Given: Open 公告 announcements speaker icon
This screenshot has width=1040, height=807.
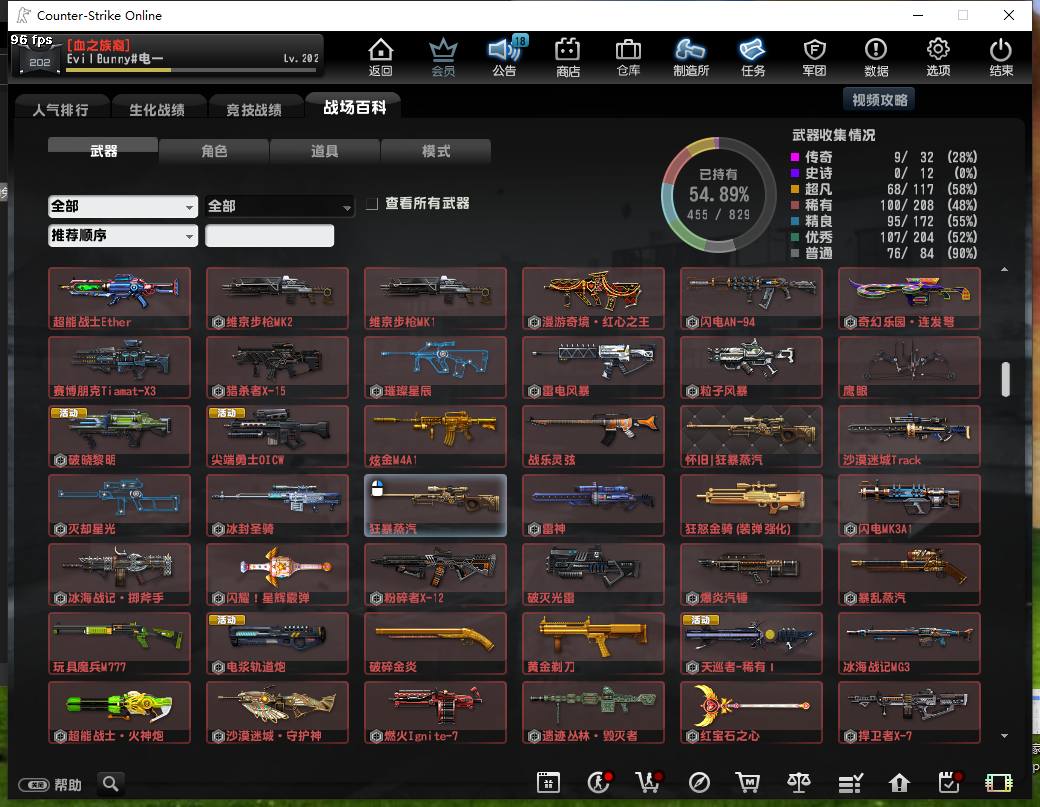Looking at the screenshot, I should click(x=505, y=56).
